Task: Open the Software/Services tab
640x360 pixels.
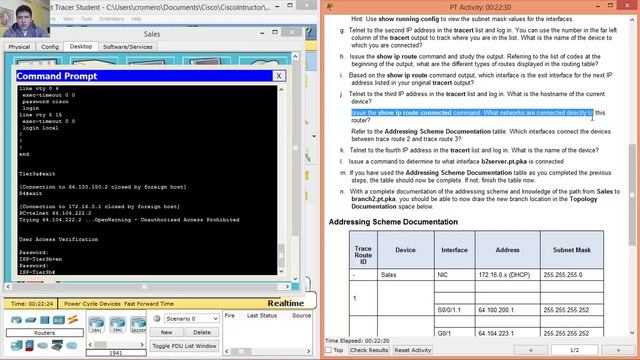Action: pyautogui.click(x=128, y=47)
